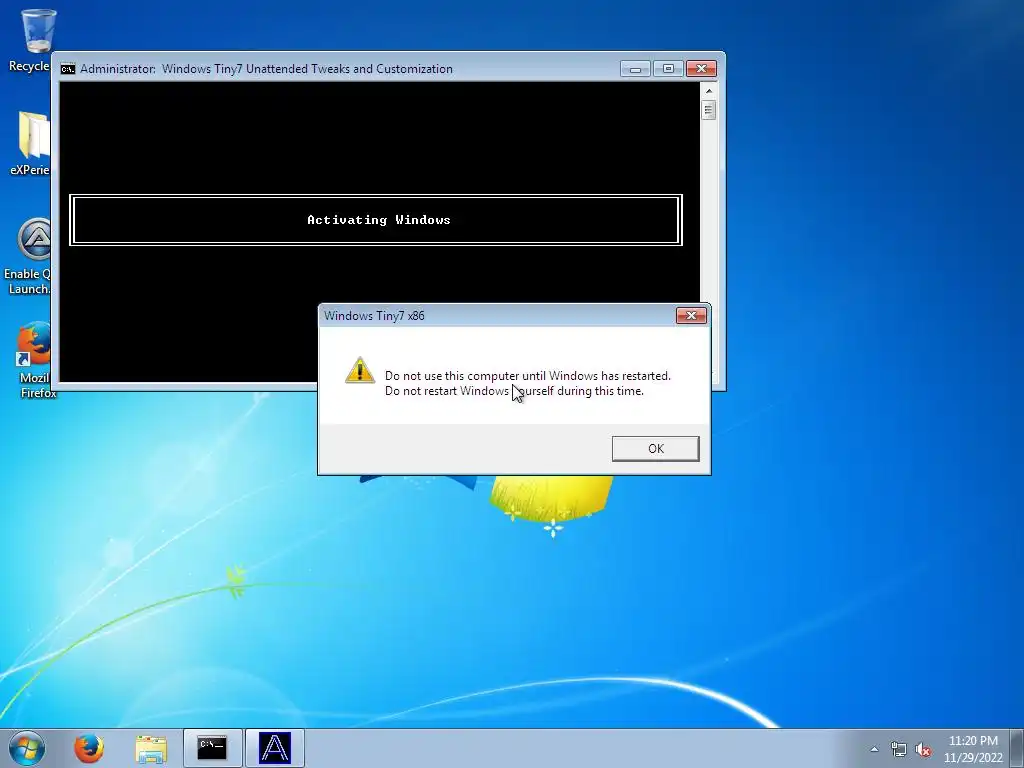
Task: Select Enable Quick Launch desktop shortcut
Action: tap(29, 257)
